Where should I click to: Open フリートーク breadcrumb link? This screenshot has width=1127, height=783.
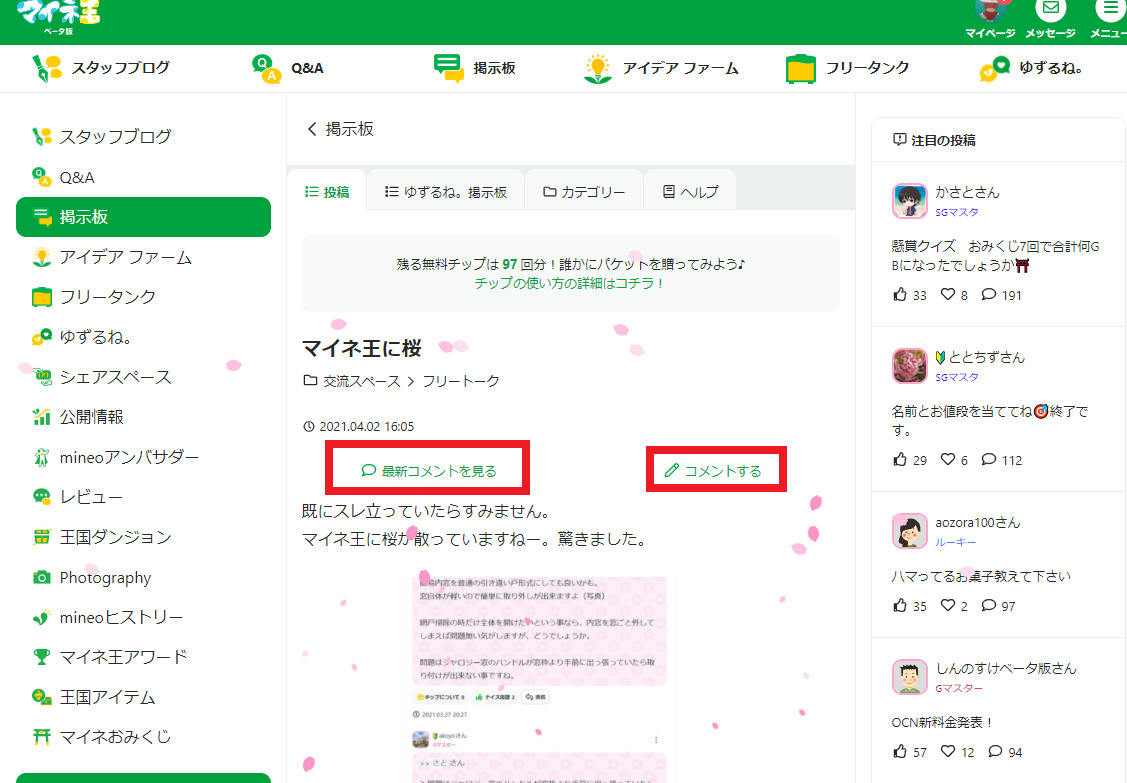461,381
